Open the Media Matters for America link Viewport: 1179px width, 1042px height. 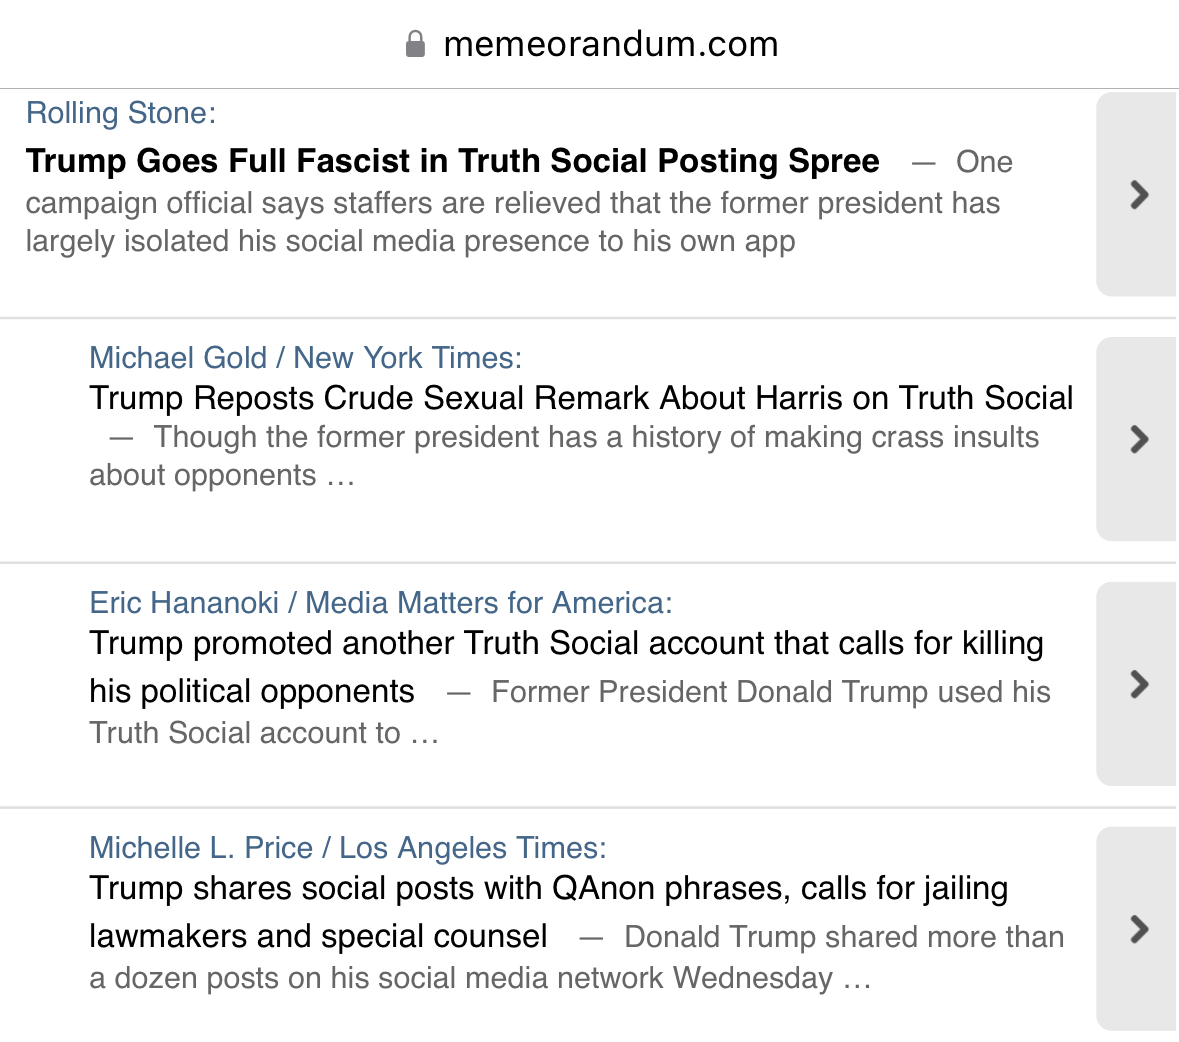pyautogui.click(x=486, y=603)
